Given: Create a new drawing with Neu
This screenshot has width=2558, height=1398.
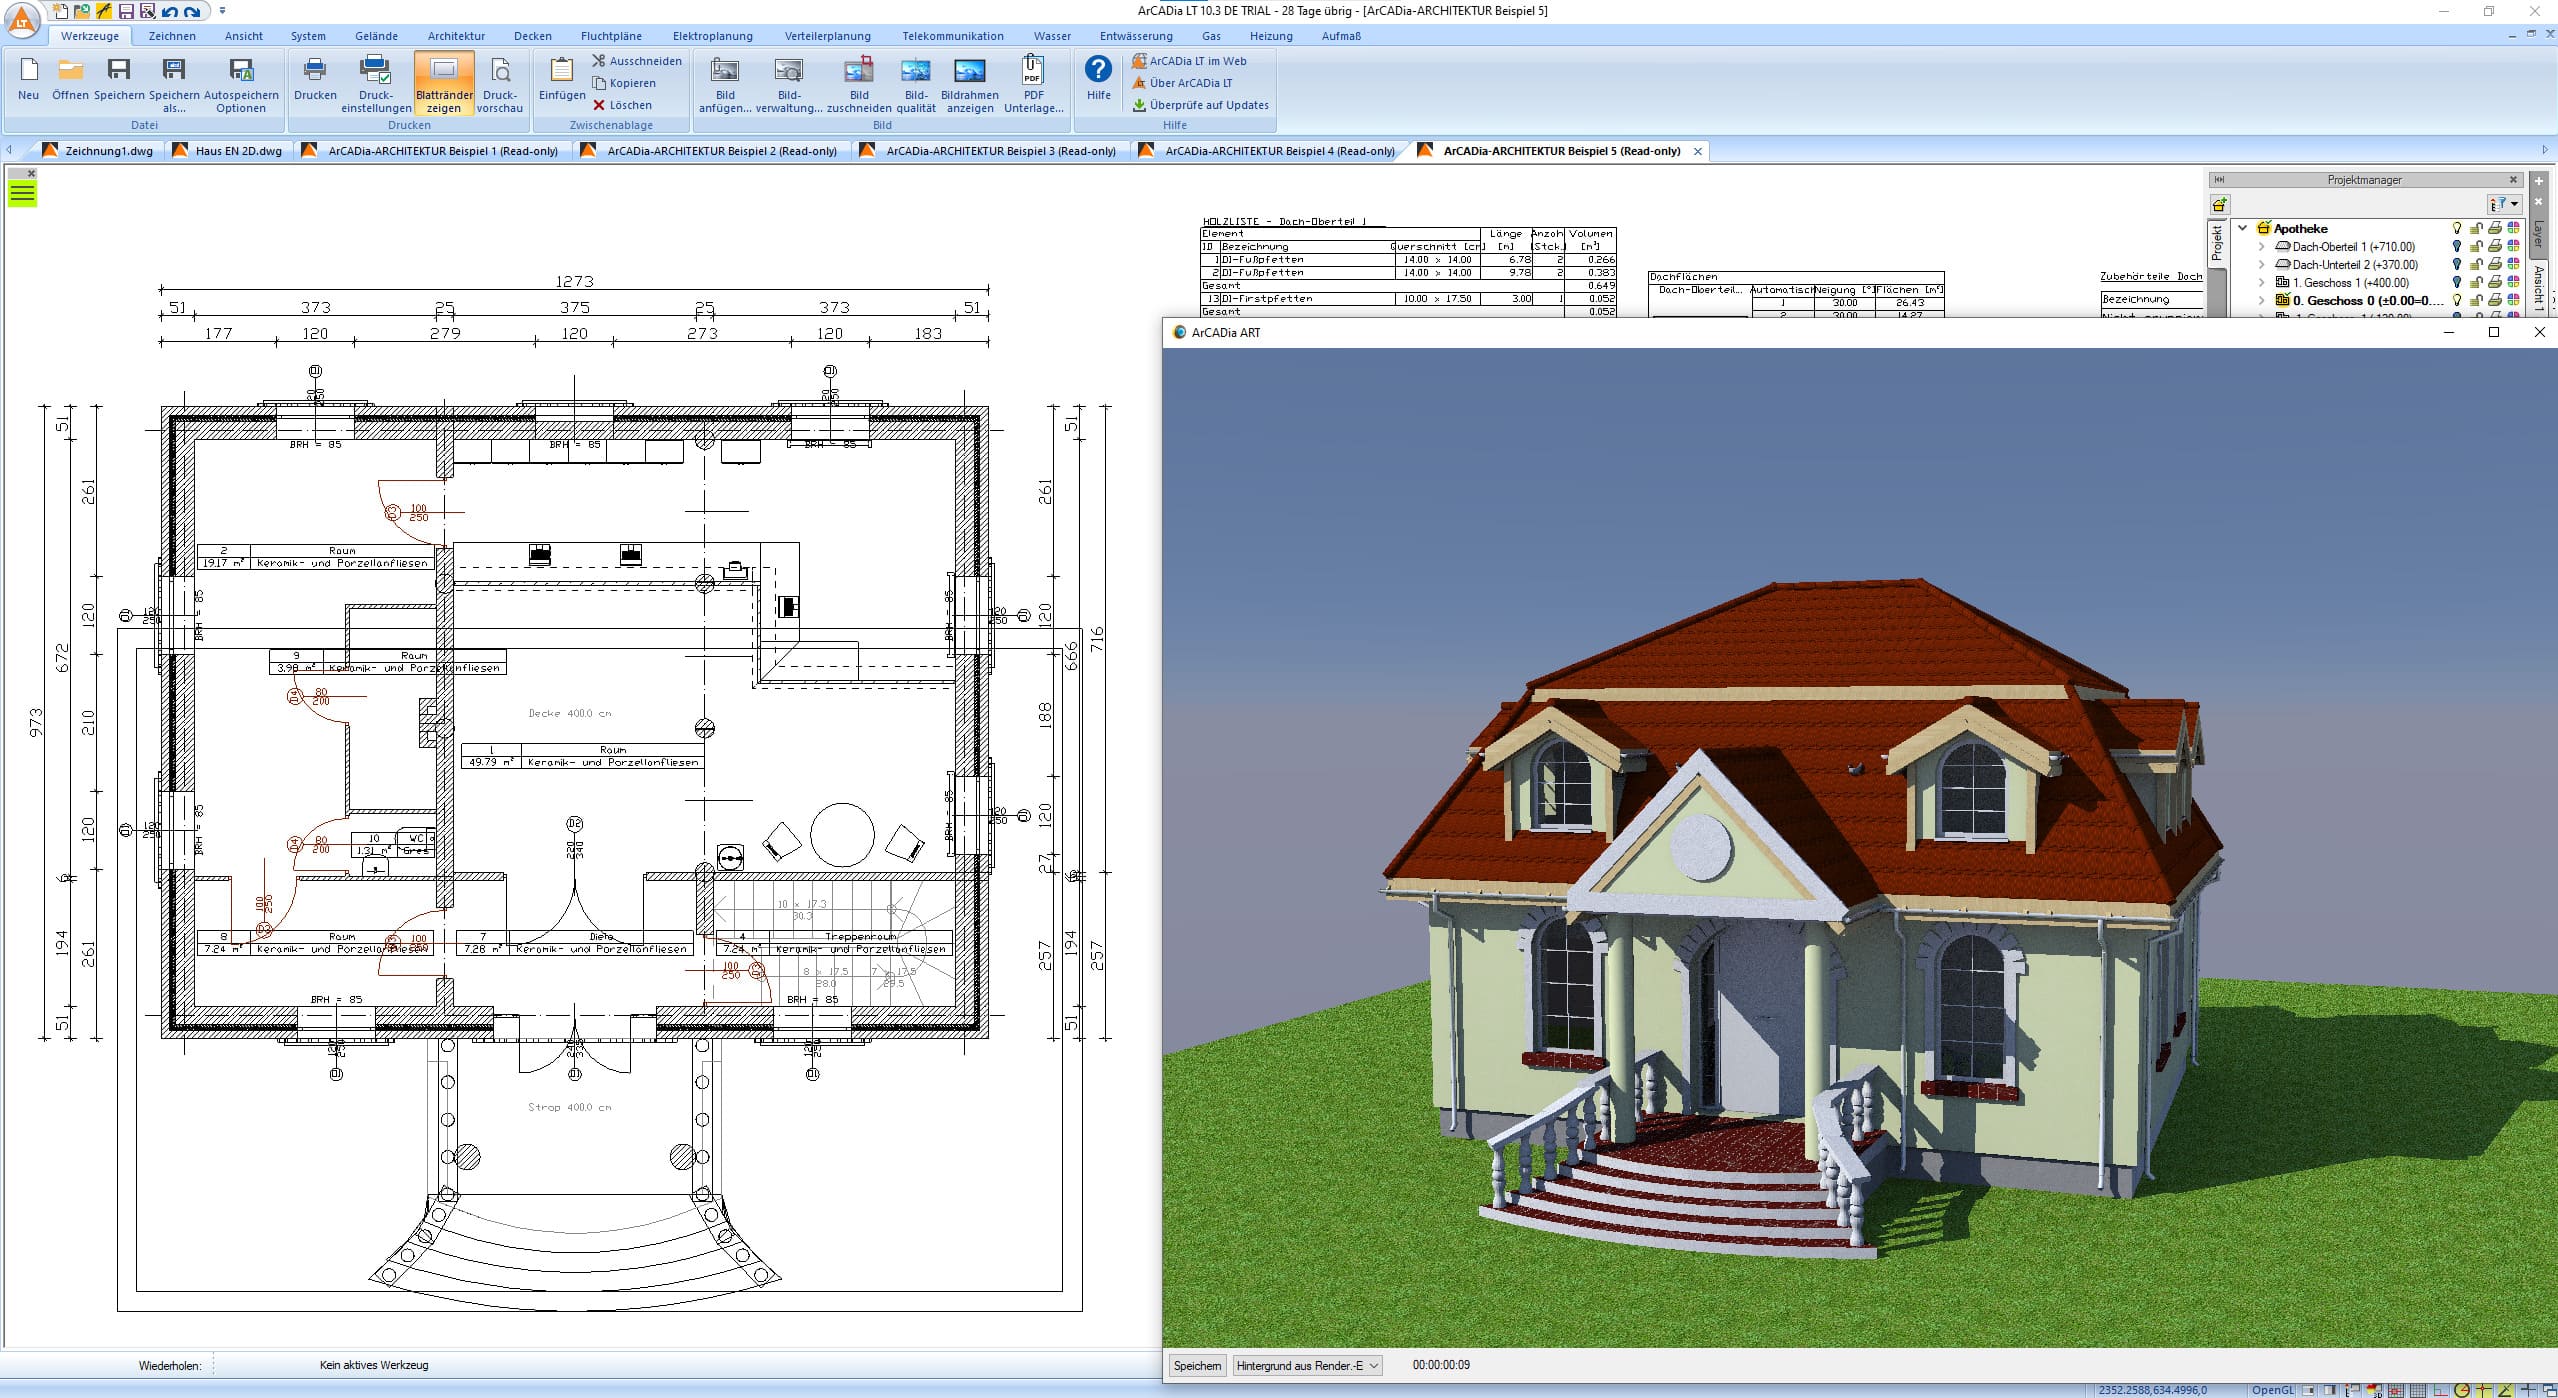Looking at the screenshot, I should [x=28, y=79].
